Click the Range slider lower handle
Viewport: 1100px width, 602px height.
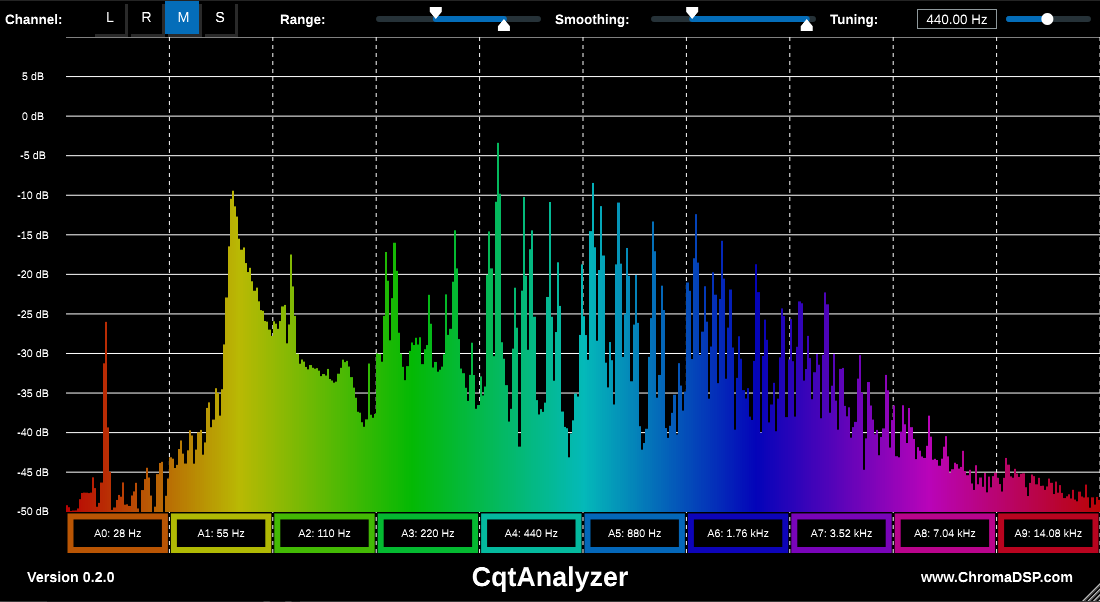tap(504, 26)
